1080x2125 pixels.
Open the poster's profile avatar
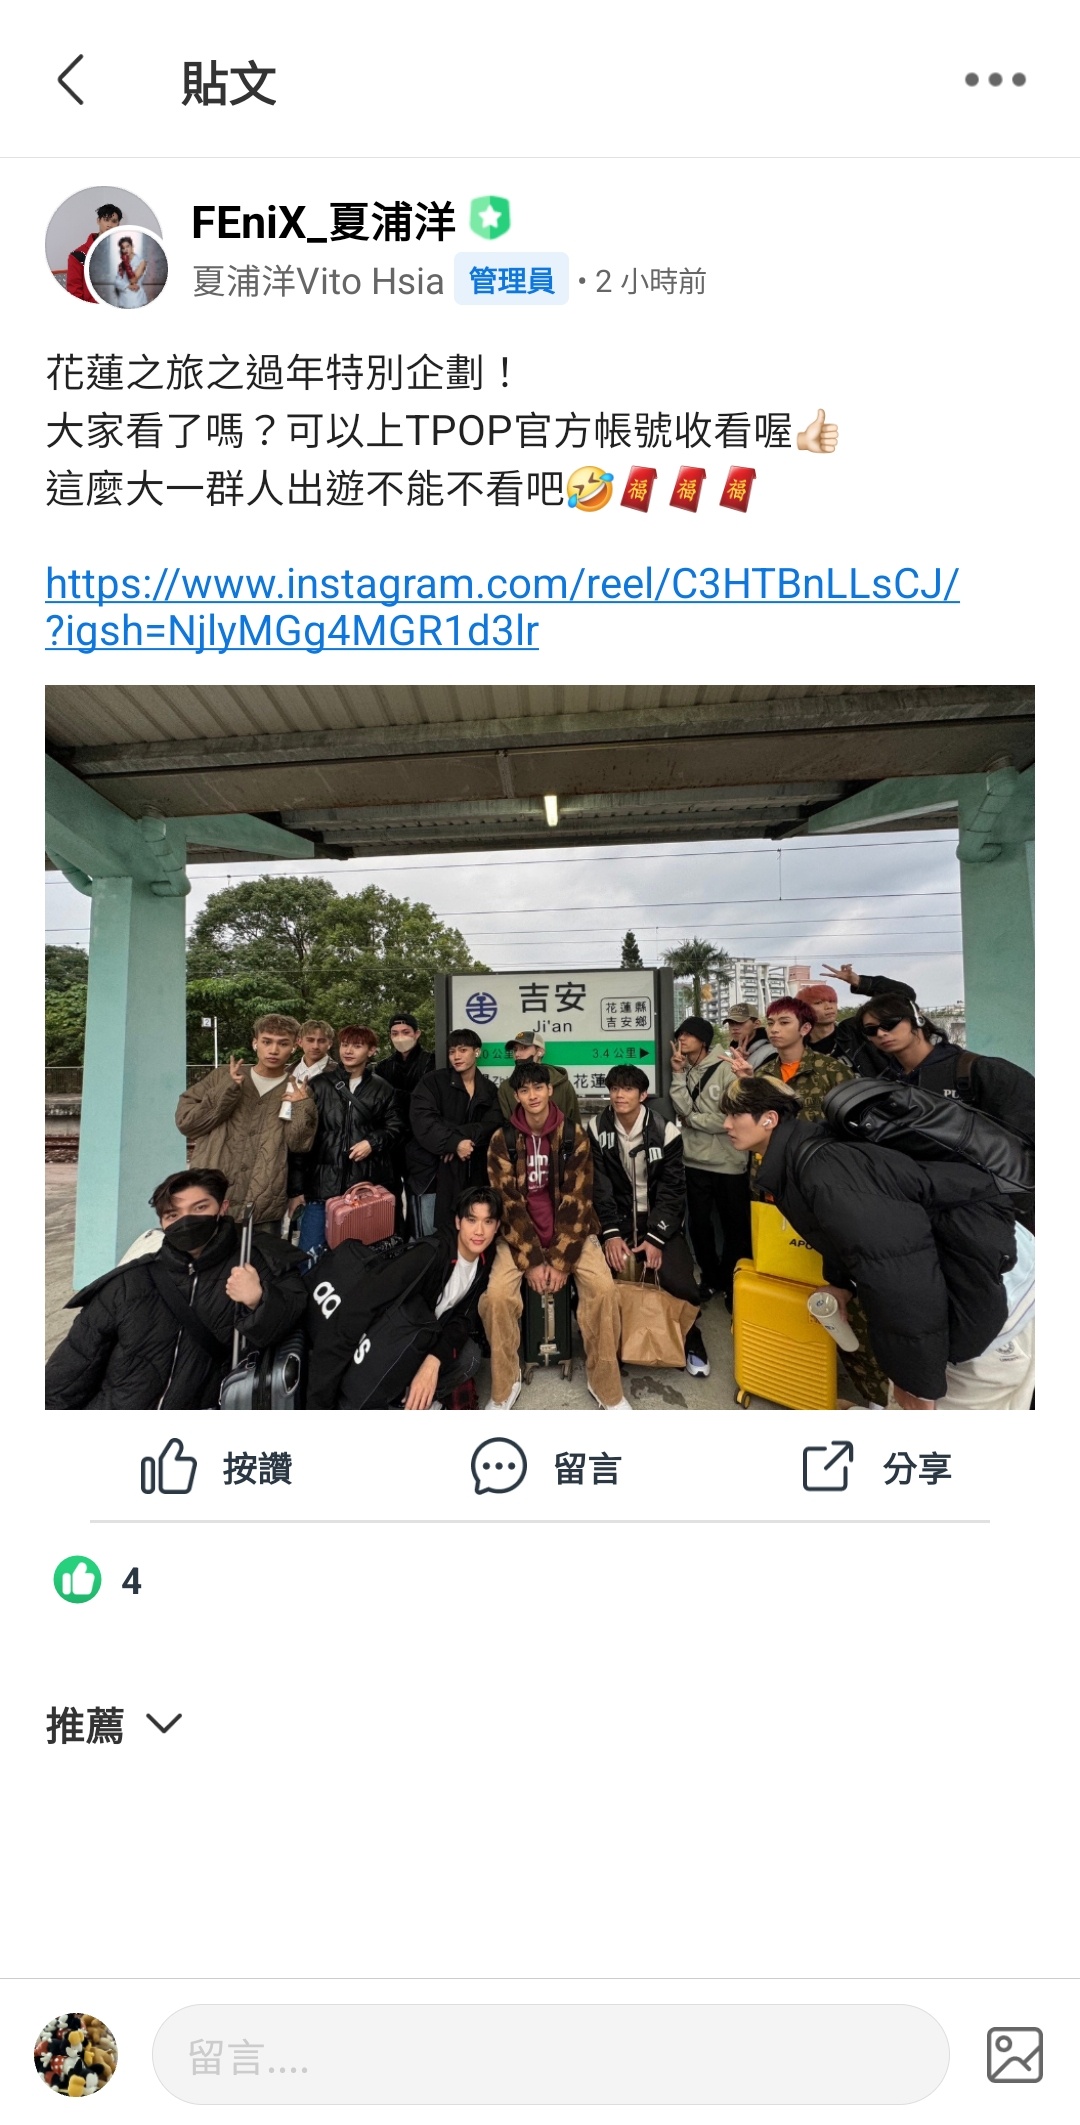pos(106,246)
